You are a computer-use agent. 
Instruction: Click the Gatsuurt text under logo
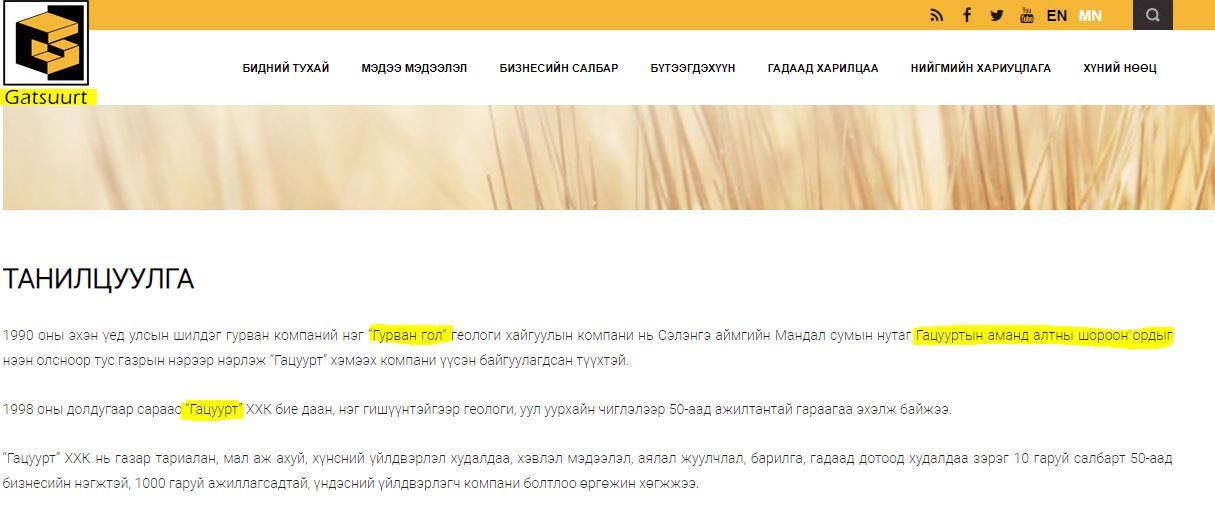(x=49, y=97)
